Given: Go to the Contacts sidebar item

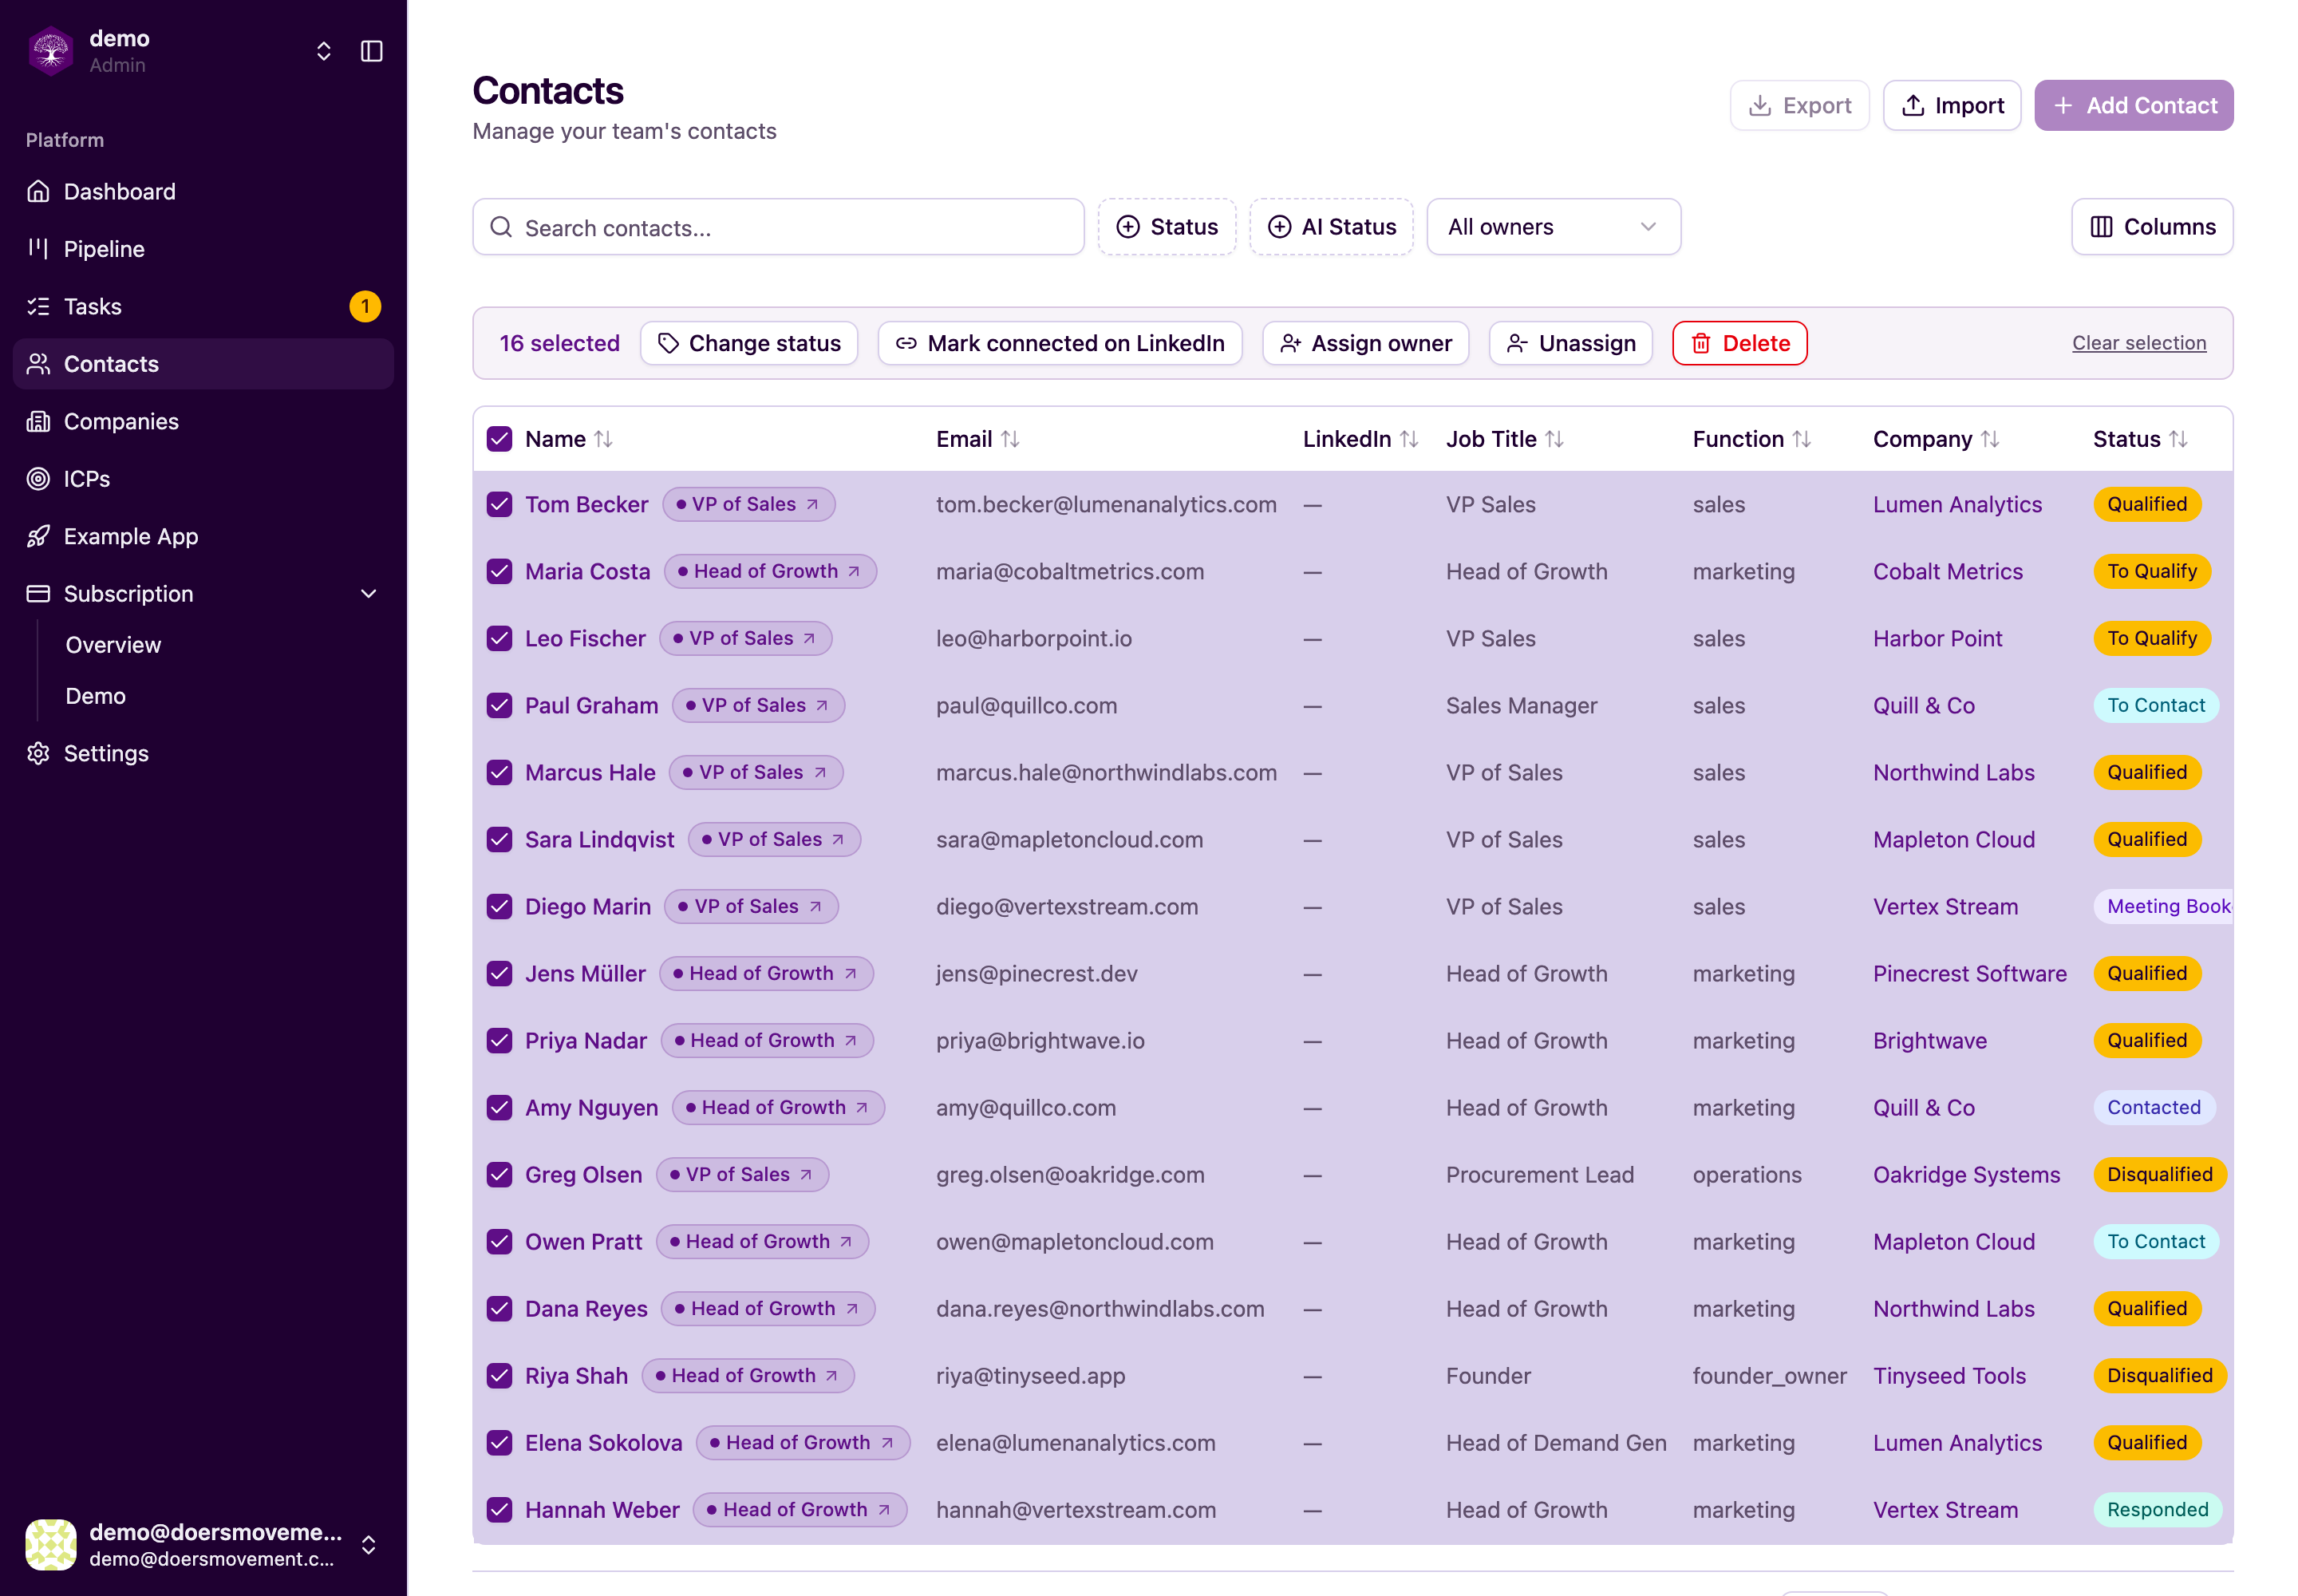Looking at the screenshot, I should tap(203, 364).
